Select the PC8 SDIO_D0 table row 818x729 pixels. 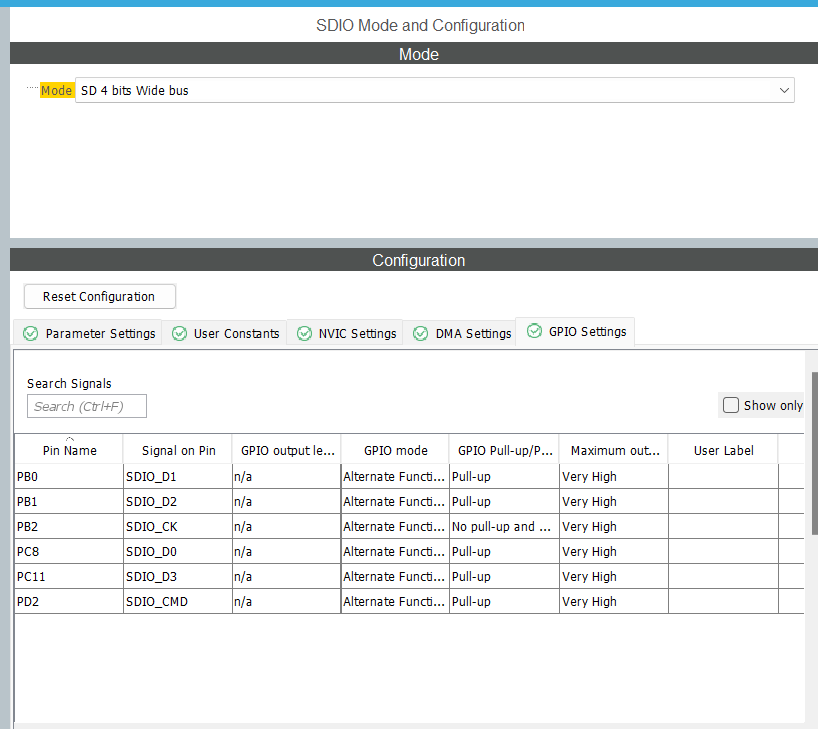(x=178, y=551)
